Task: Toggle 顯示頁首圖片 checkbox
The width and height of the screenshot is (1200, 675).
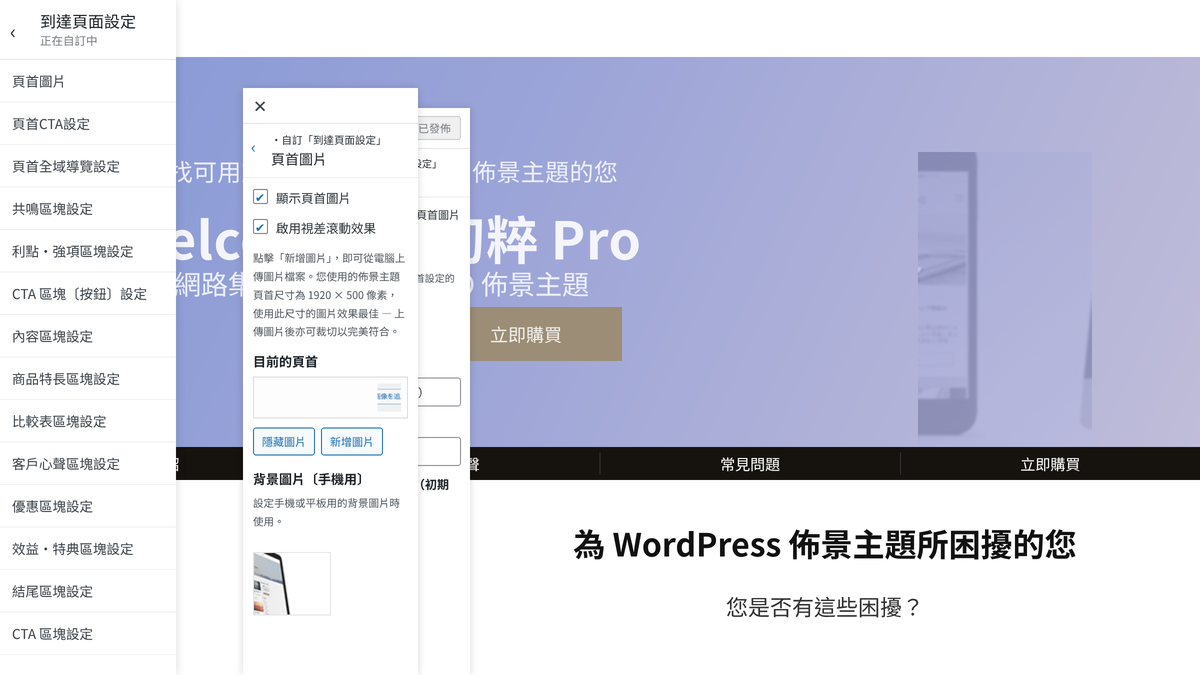Action: (261, 197)
